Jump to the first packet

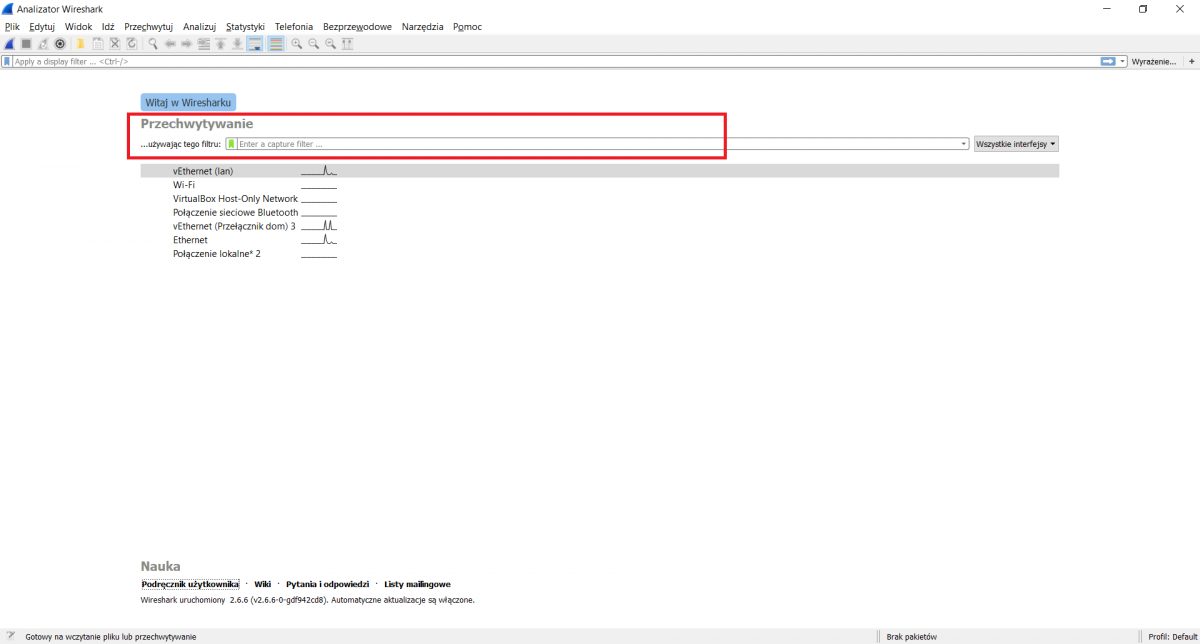tap(221, 44)
